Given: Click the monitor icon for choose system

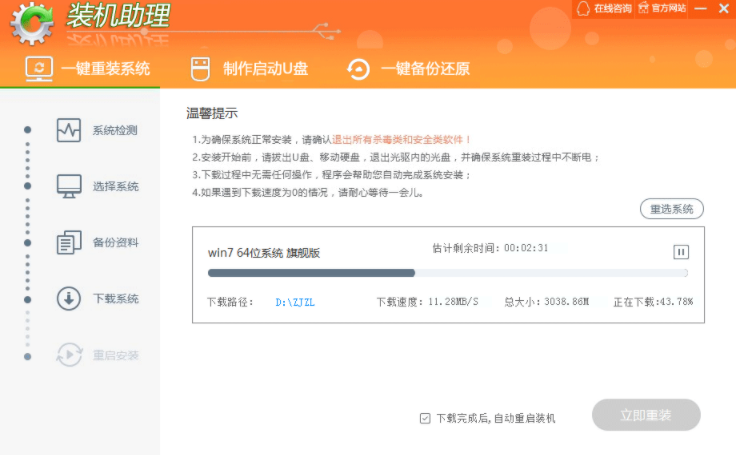Looking at the screenshot, I should (69, 186).
